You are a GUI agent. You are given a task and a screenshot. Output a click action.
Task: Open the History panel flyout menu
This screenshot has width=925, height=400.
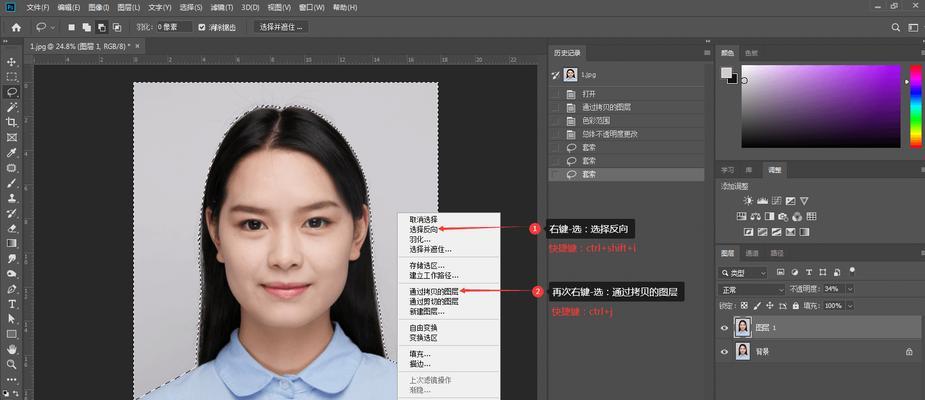[707, 53]
